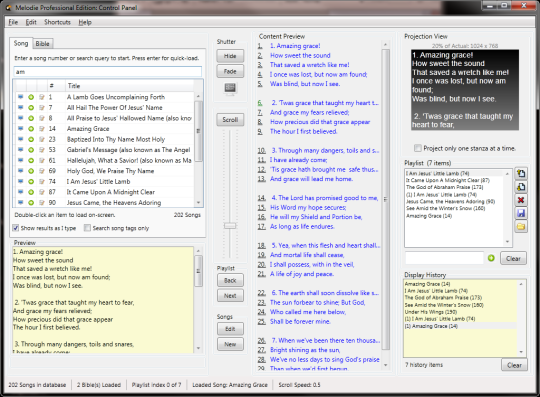The height and width of the screenshot is (397, 540).
Task: Click screen icon for Gabriel's Message row
Action: (x=21, y=150)
